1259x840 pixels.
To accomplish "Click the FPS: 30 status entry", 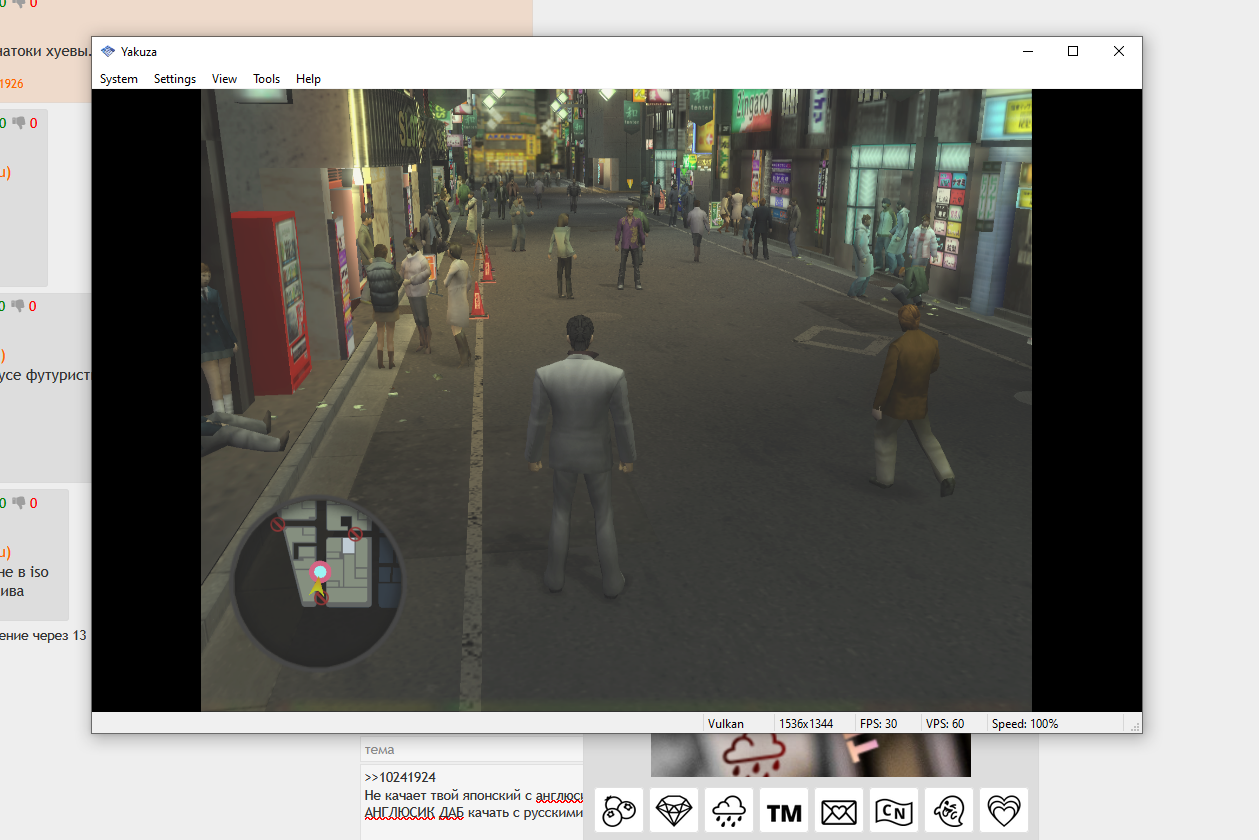I will [878, 723].
